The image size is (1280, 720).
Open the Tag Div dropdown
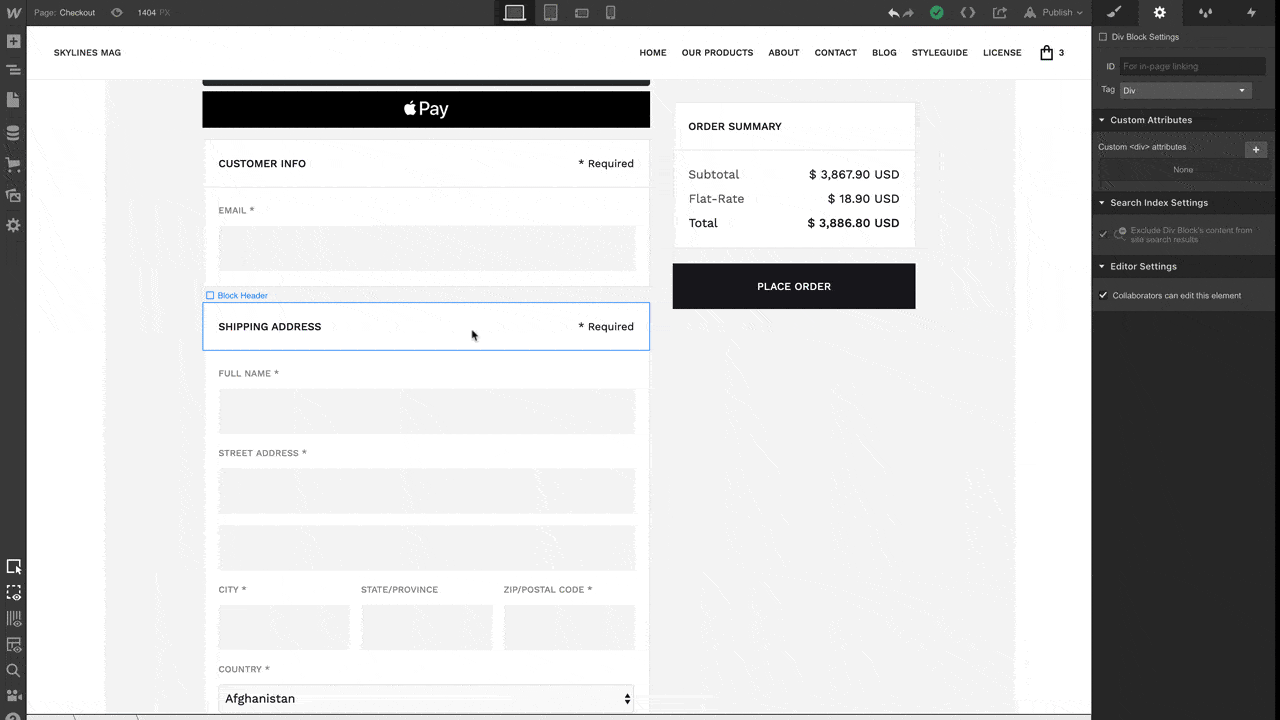[1185, 90]
